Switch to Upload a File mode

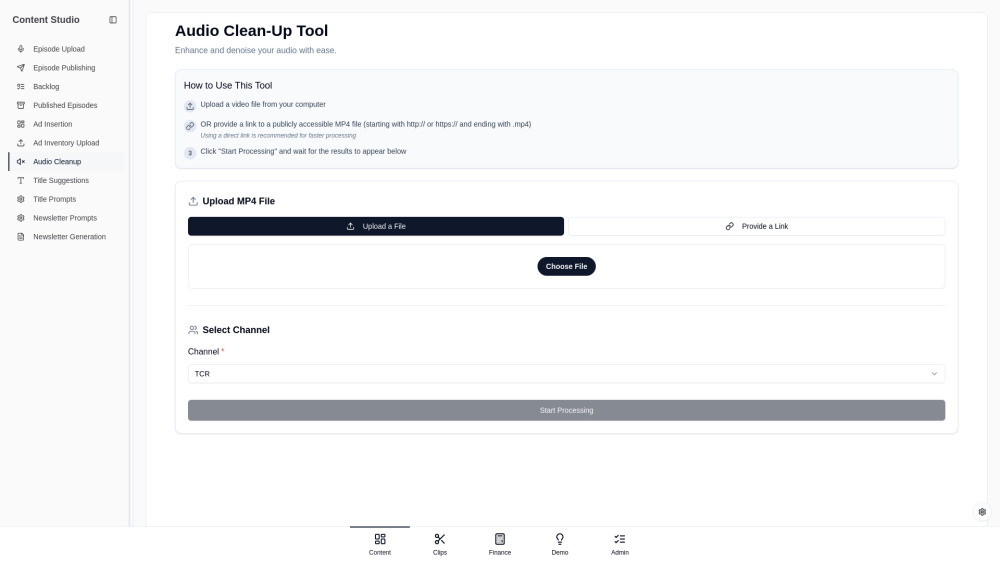click(x=376, y=227)
